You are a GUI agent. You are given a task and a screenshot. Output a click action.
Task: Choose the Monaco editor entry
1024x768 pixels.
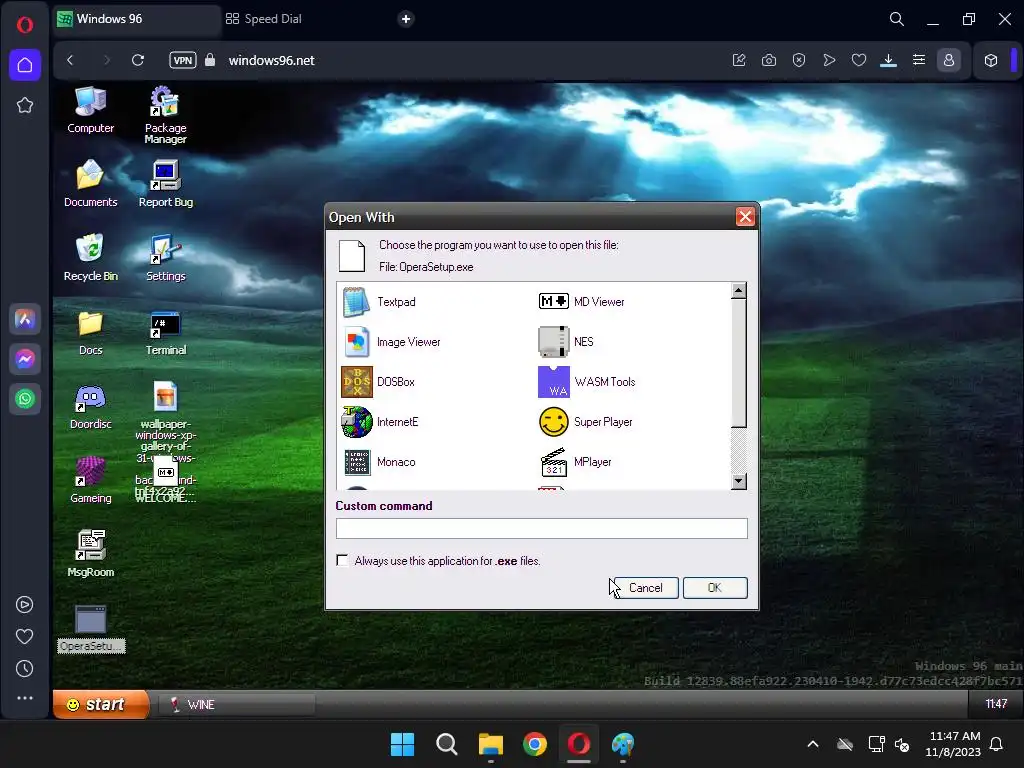tap(379, 462)
